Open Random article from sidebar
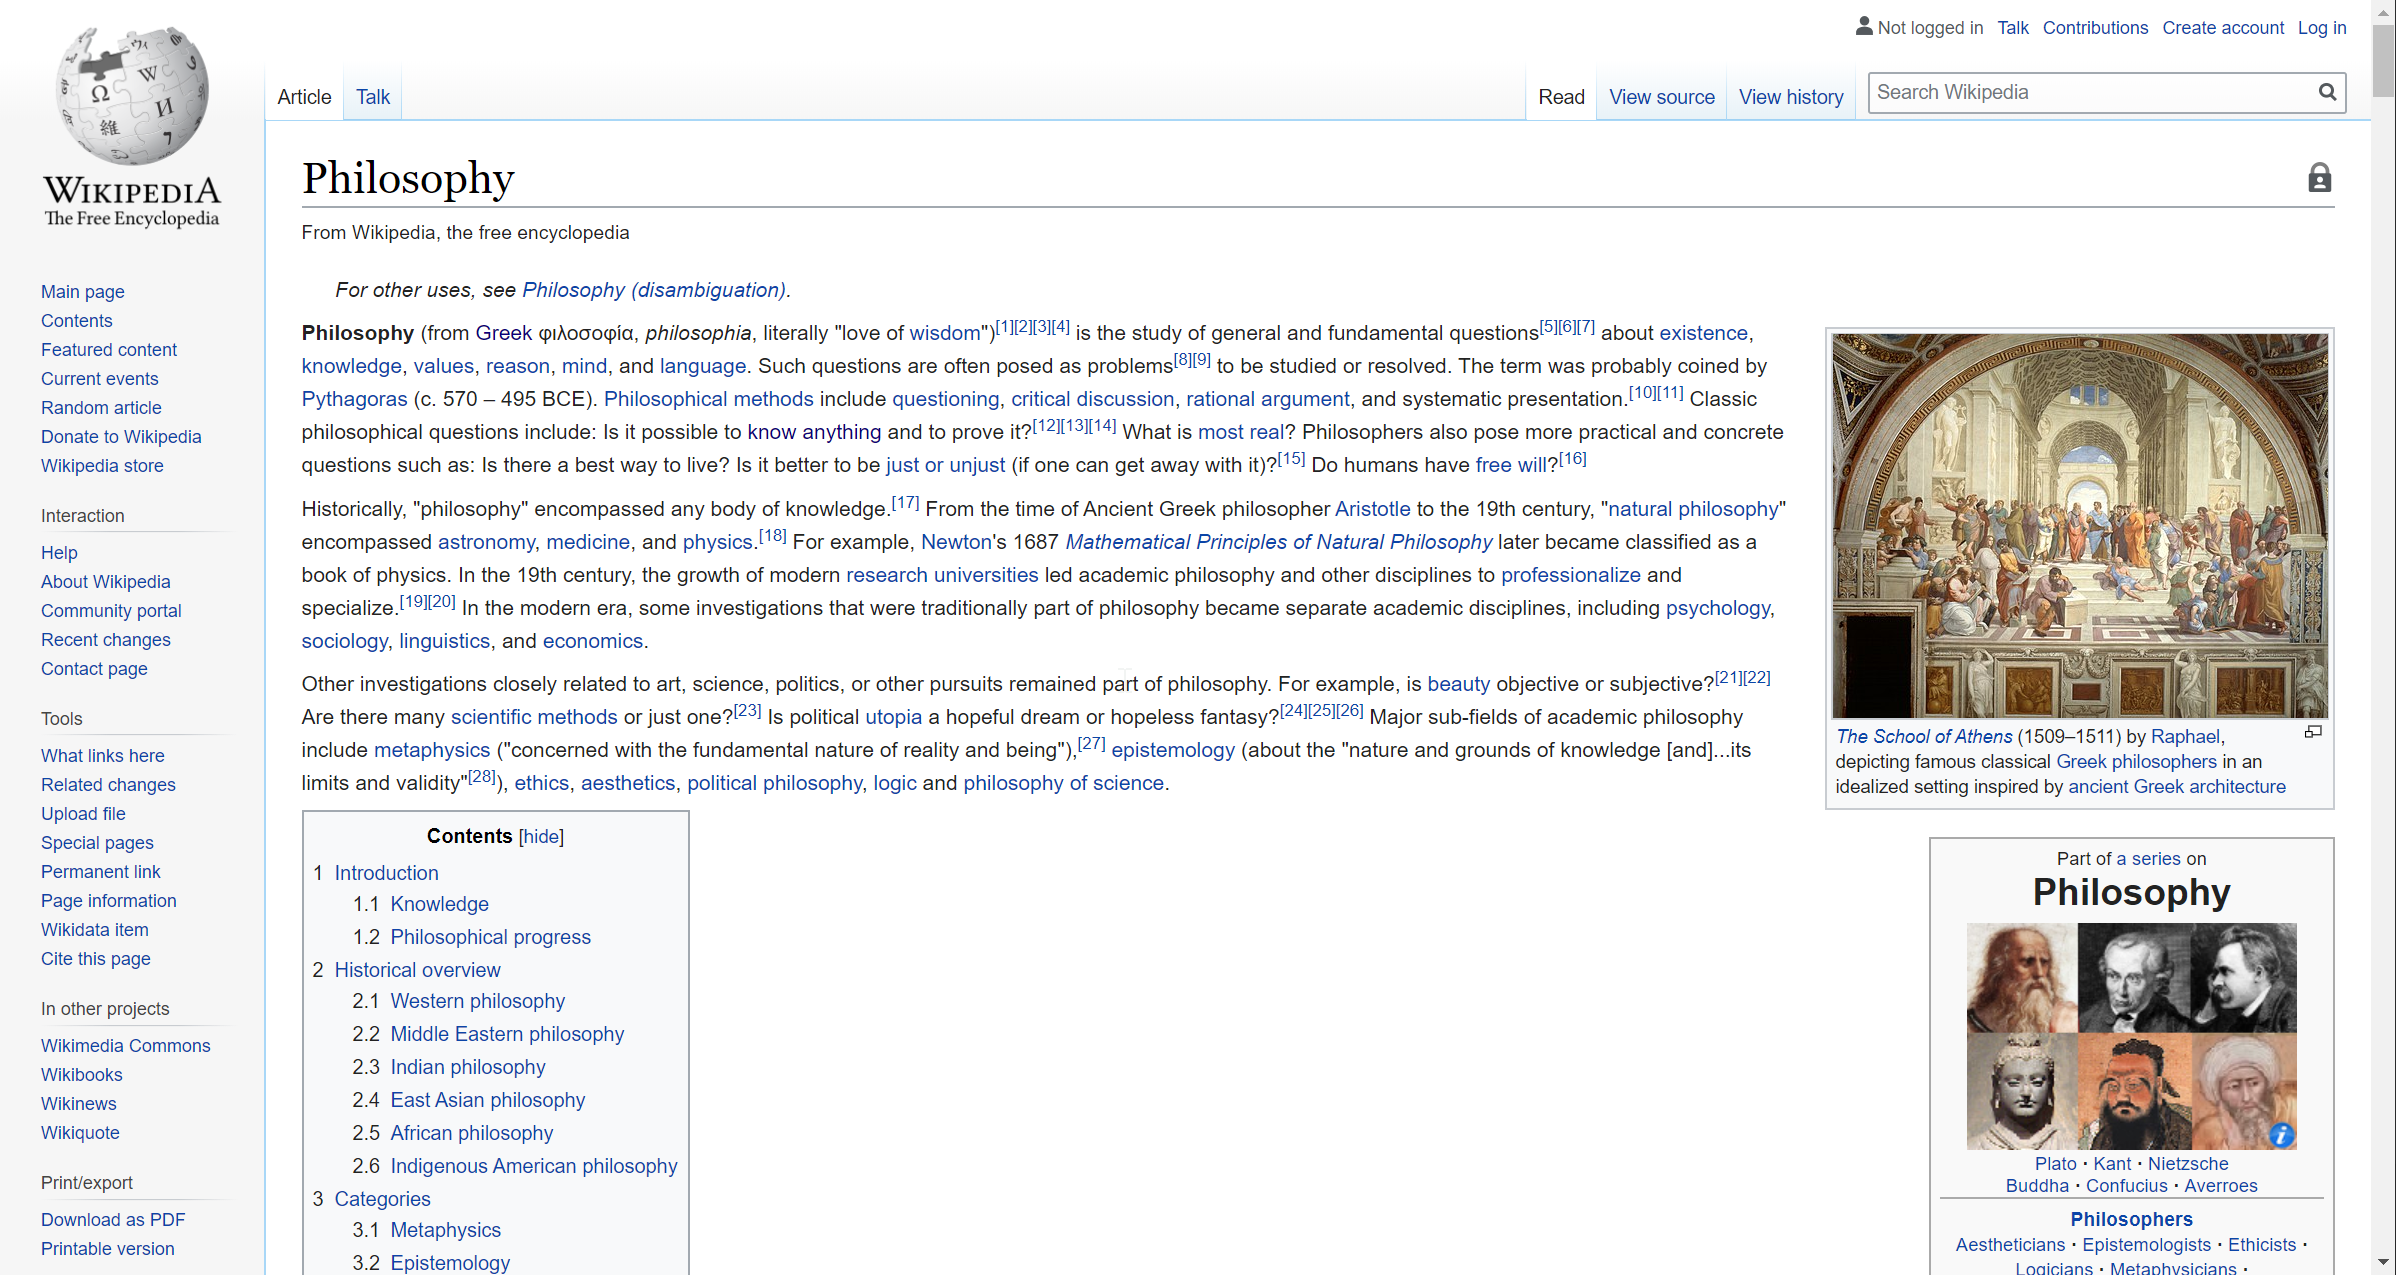This screenshot has width=2396, height=1275. 101,408
